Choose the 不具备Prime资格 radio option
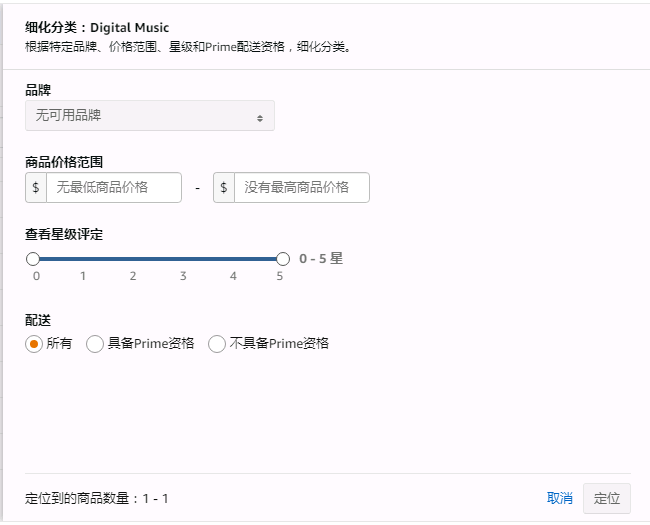This screenshot has height=525, width=650. pos(217,344)
